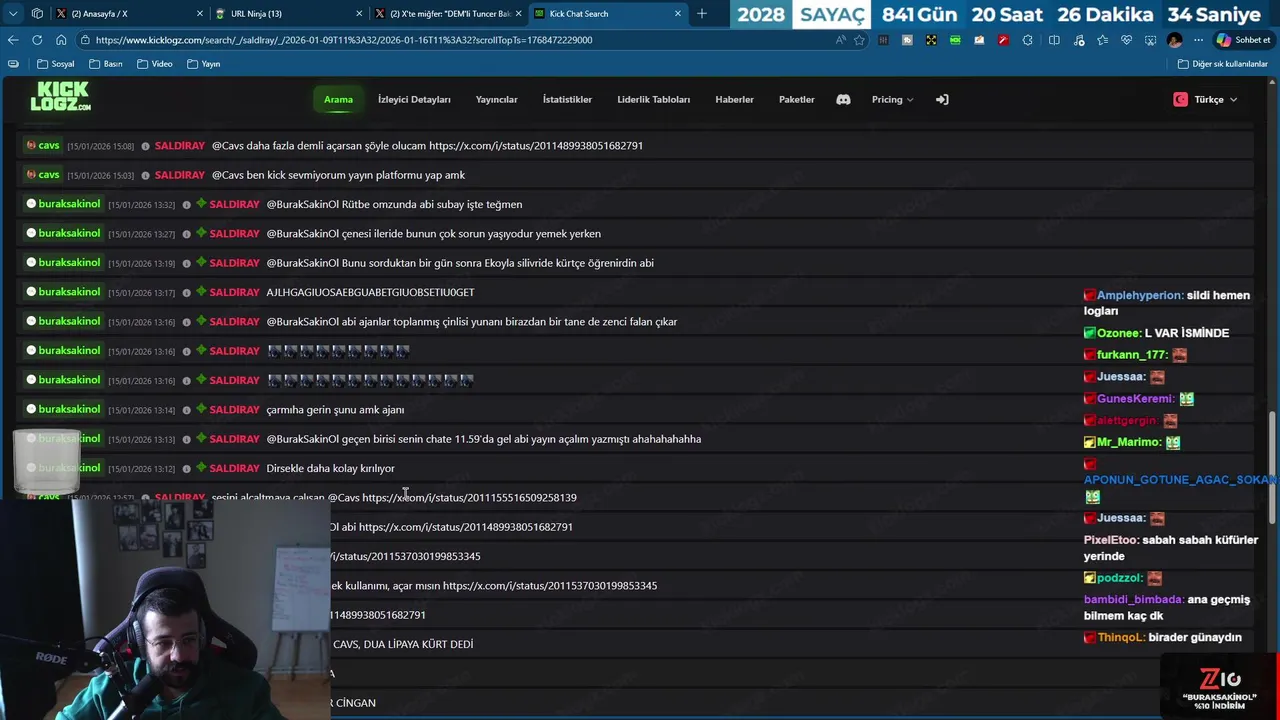Open the Basın bookmarks folder
1280x720 pixels.
(106, 64)
